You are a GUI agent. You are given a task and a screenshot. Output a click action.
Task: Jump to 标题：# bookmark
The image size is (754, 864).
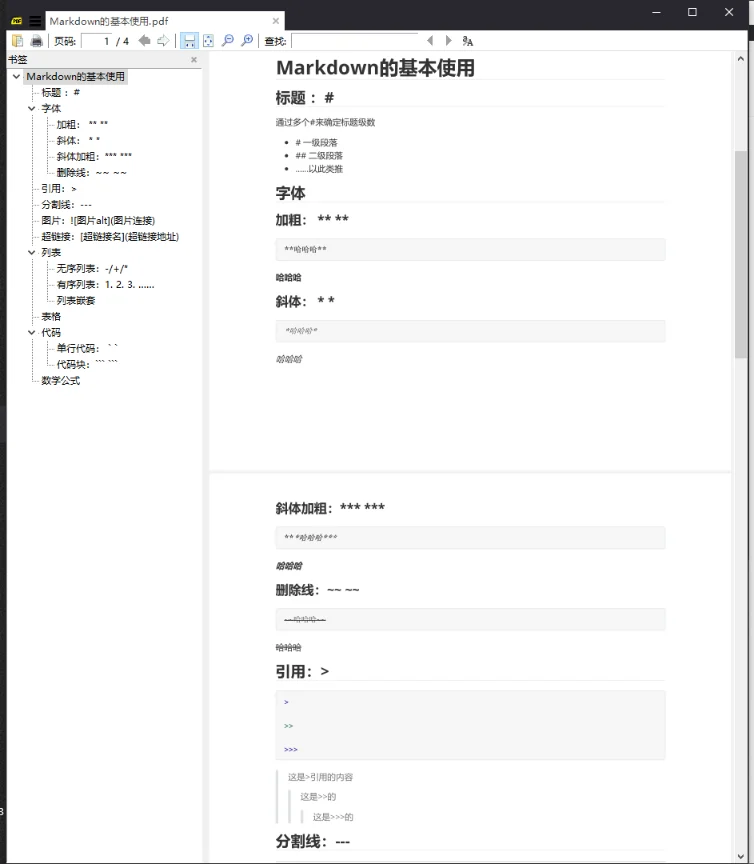(61, 93)
